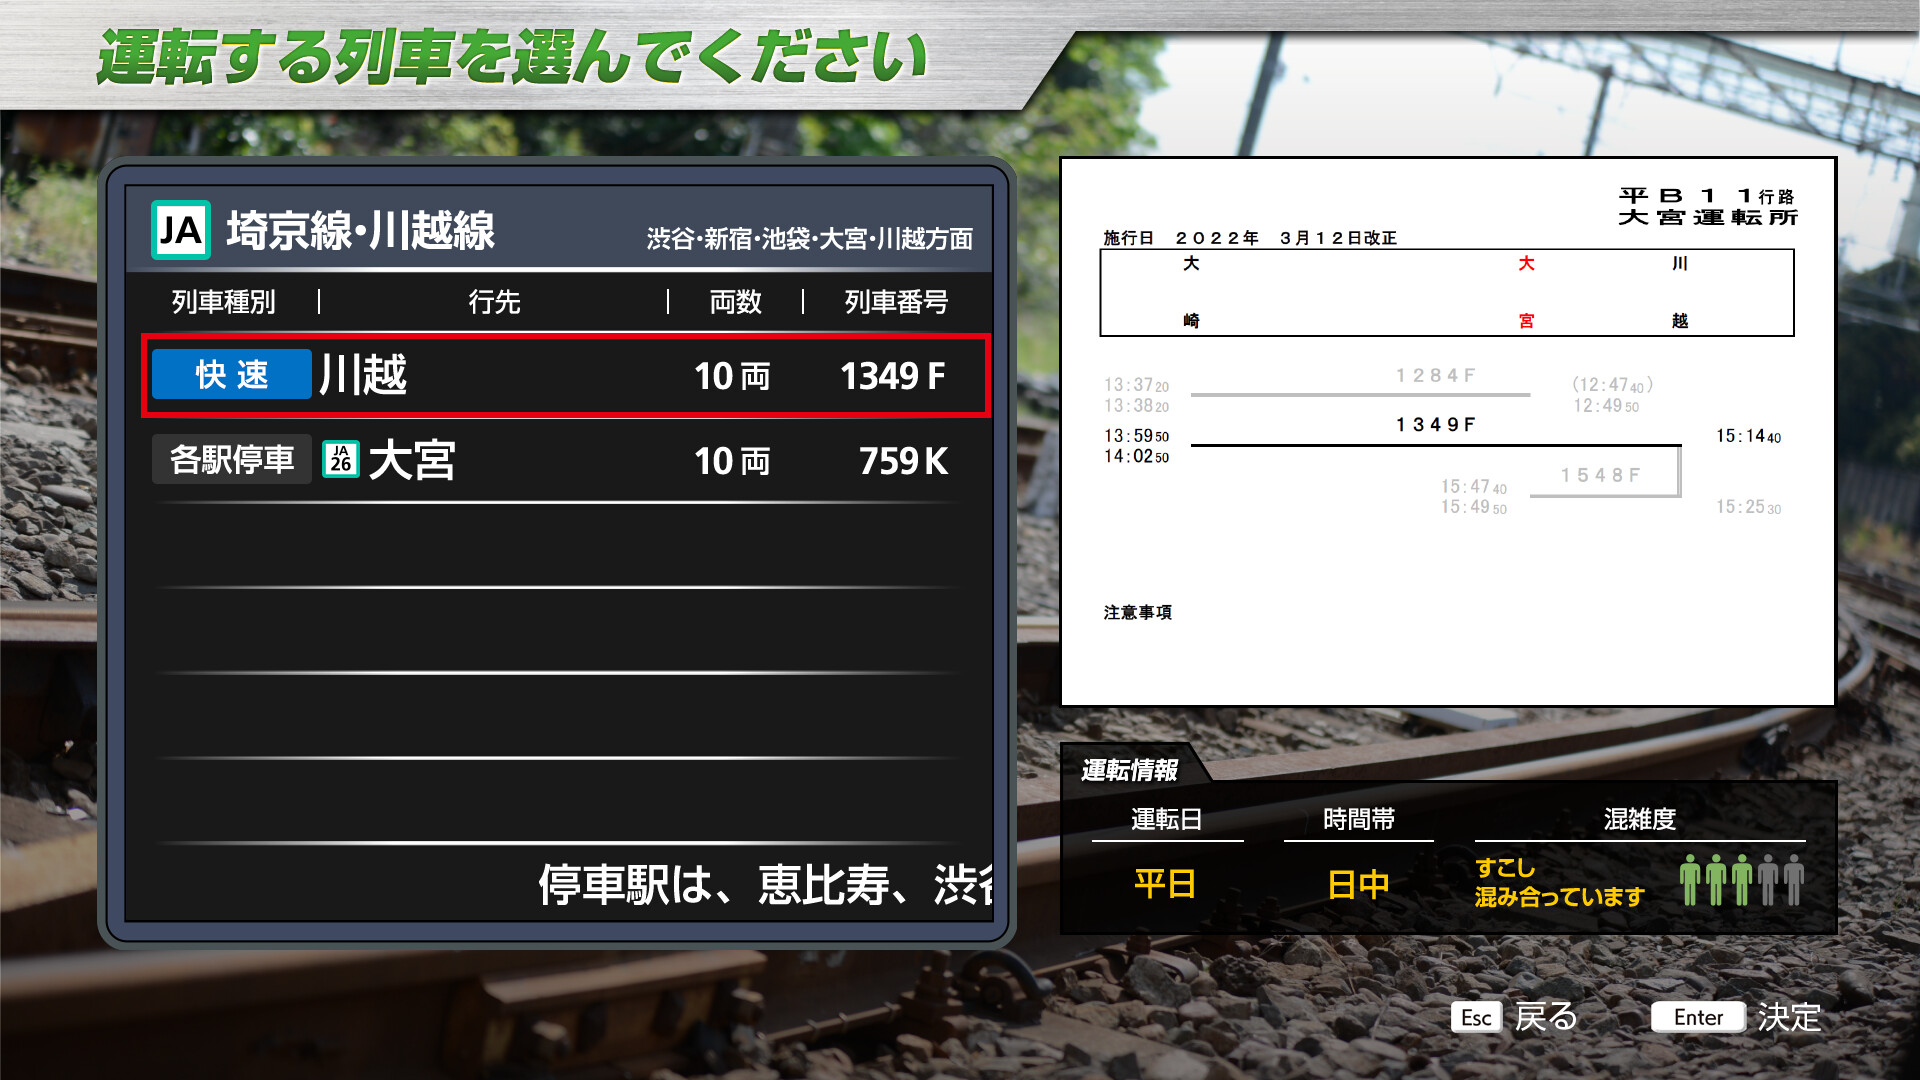Click the JA line logo icon

tap(181, 230)
